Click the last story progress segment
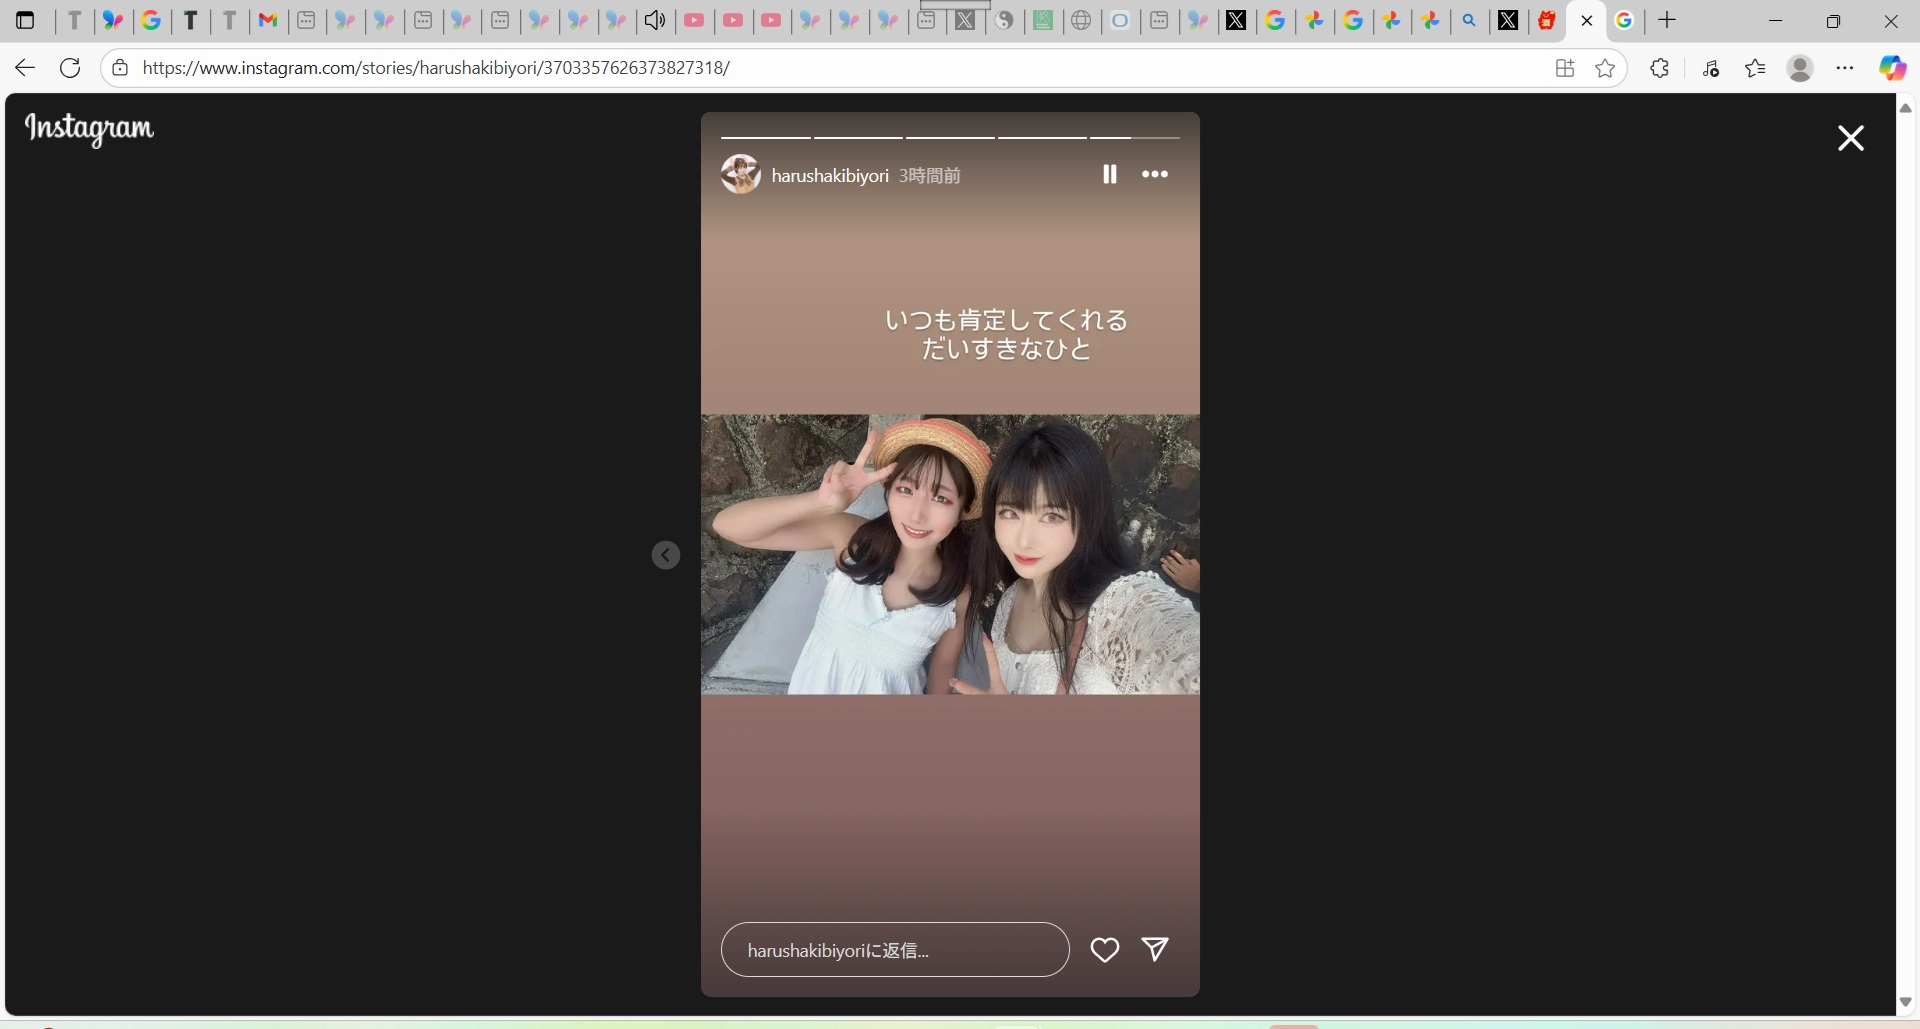Viewport: 1920px width, 1029px height. pos(1135,137)
